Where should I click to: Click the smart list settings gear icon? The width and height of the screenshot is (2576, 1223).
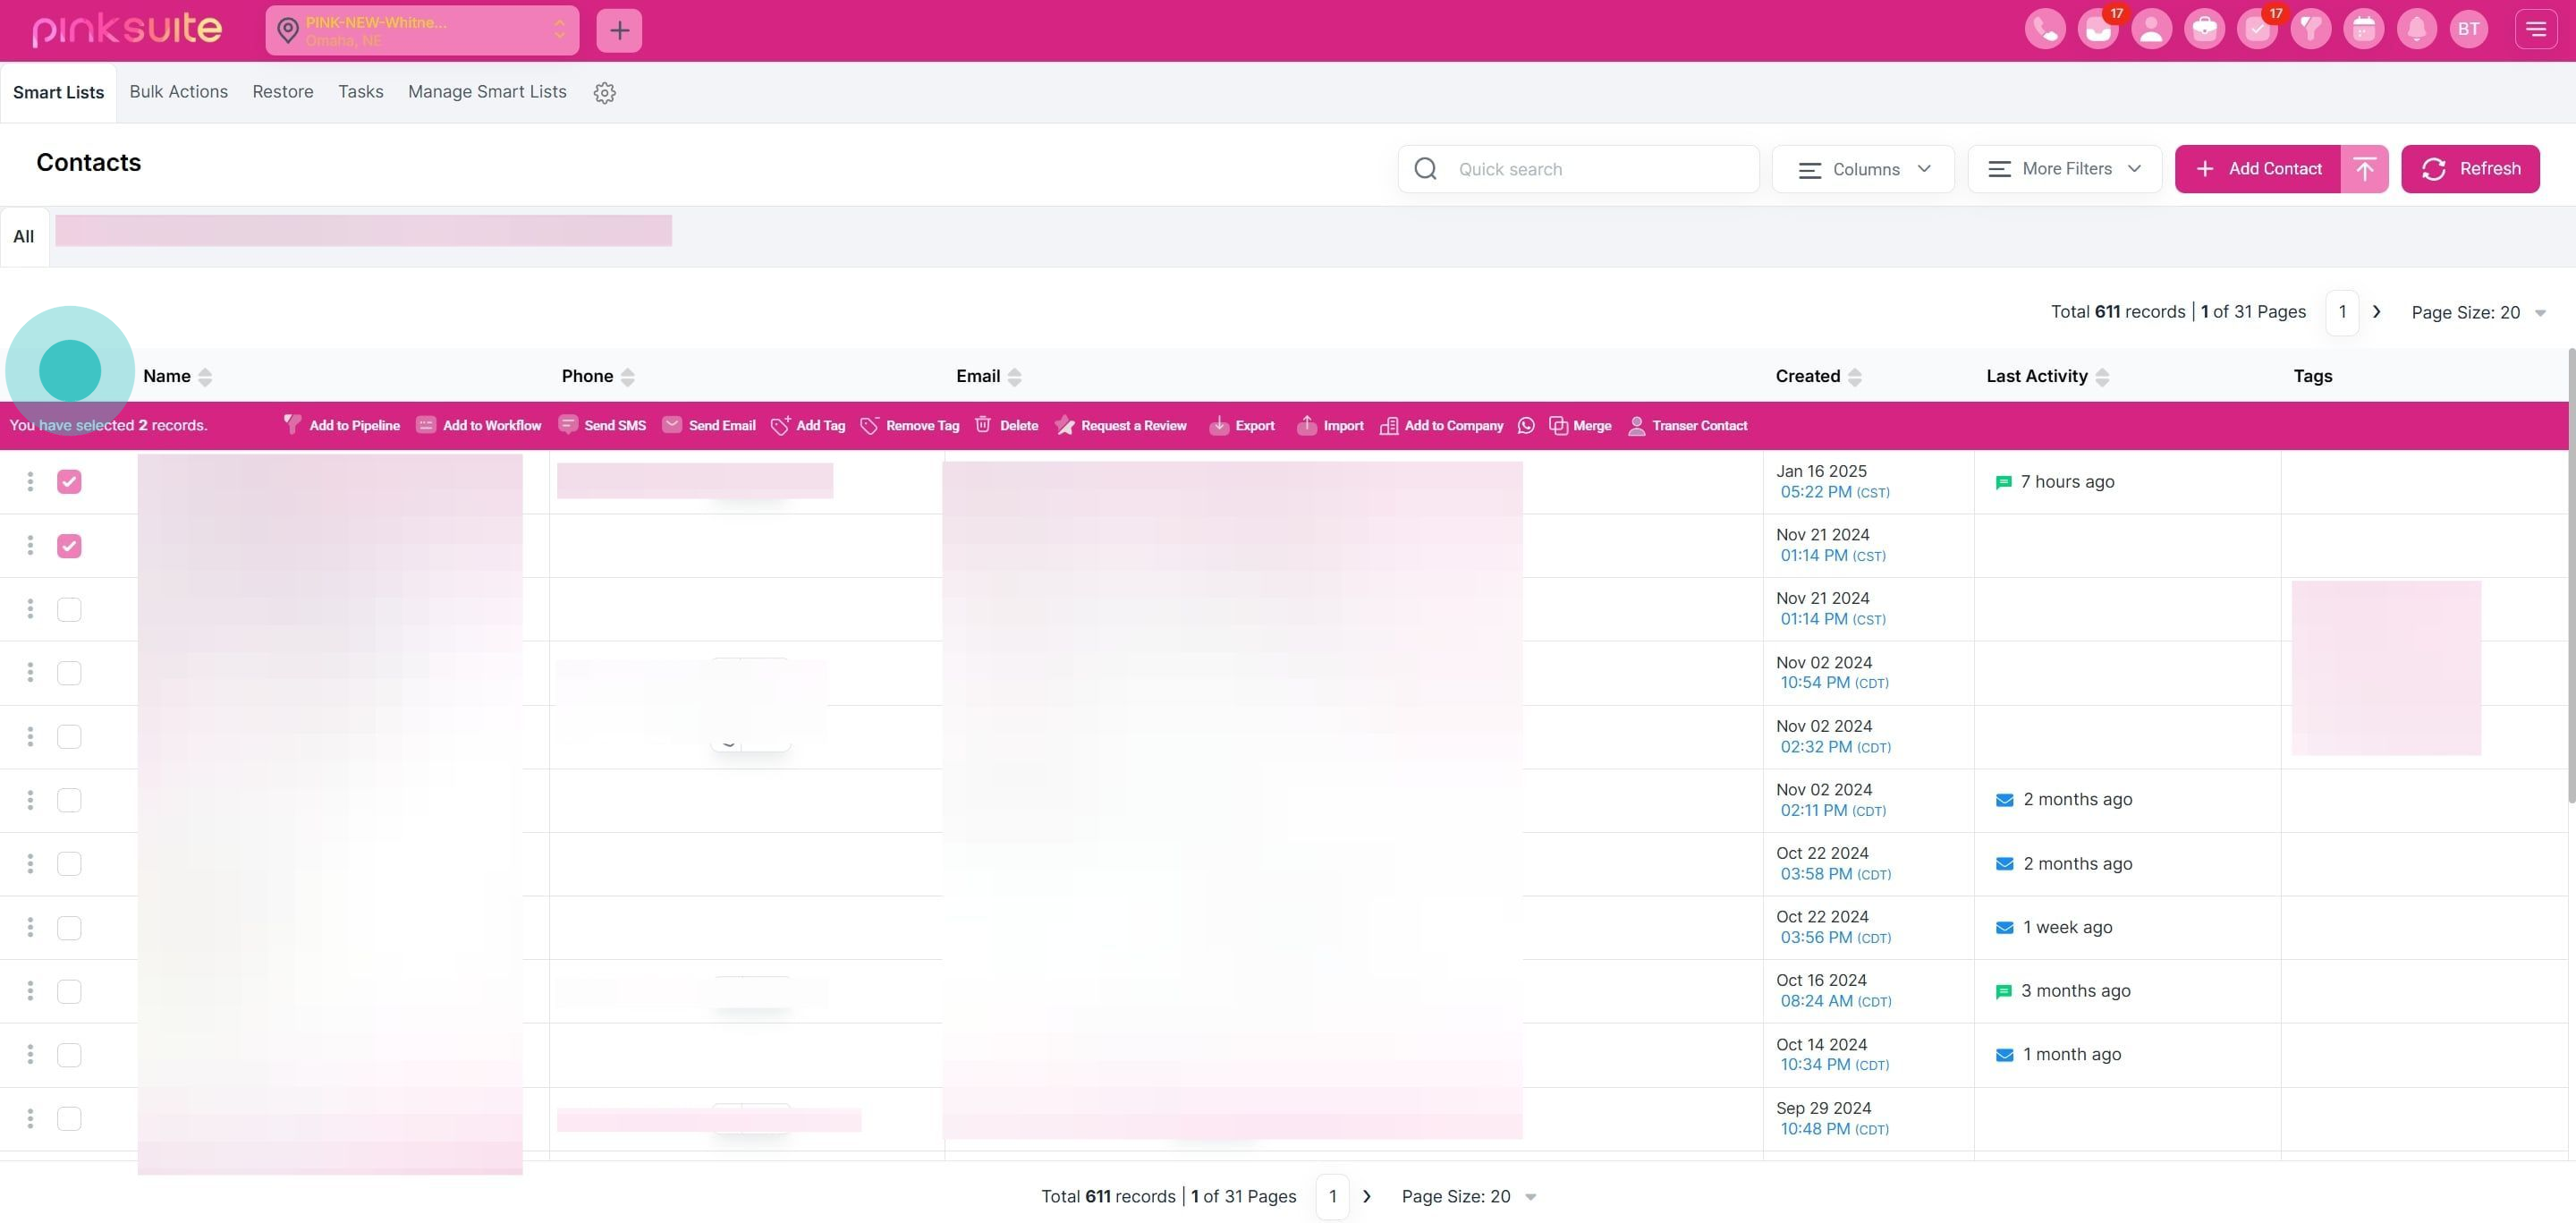tap(604, 93)
